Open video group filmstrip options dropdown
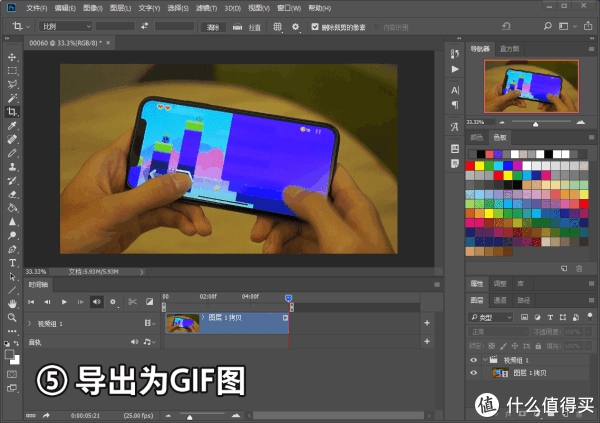Screen dimensions: 600x423 coord(150,323)
